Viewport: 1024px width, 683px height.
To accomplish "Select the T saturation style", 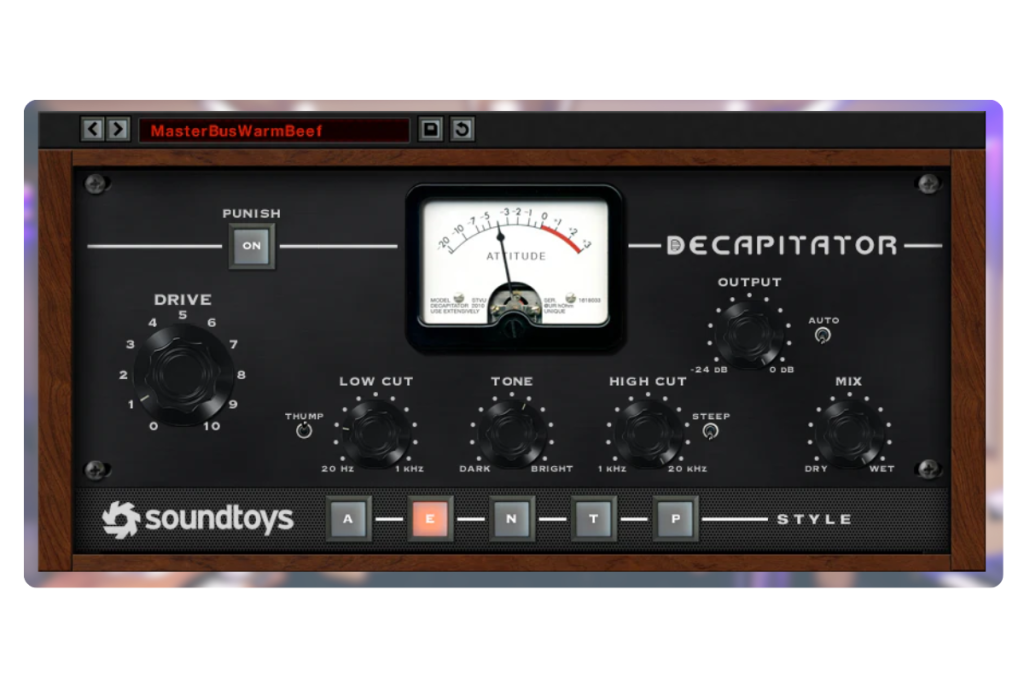I will tap(594, 518).
